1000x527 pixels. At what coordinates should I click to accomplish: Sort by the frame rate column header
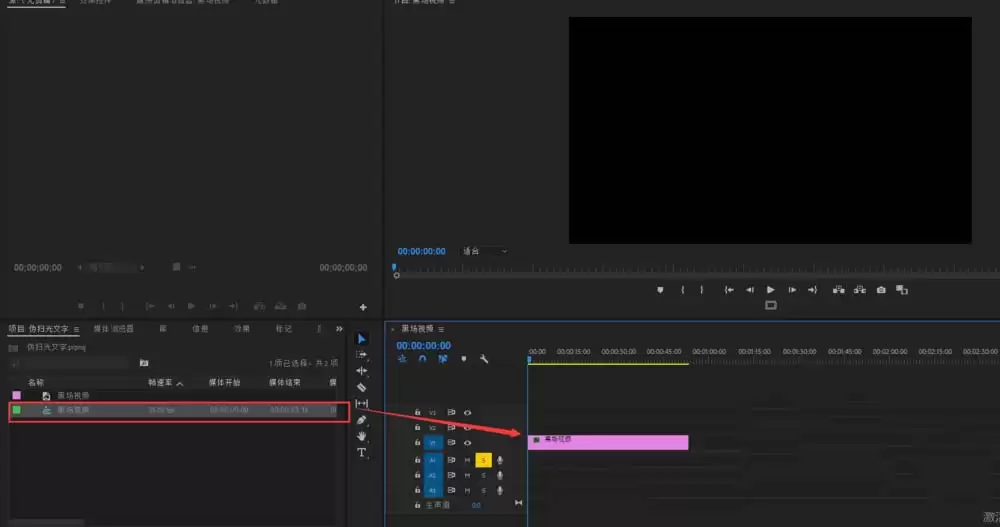coord(162,383)
